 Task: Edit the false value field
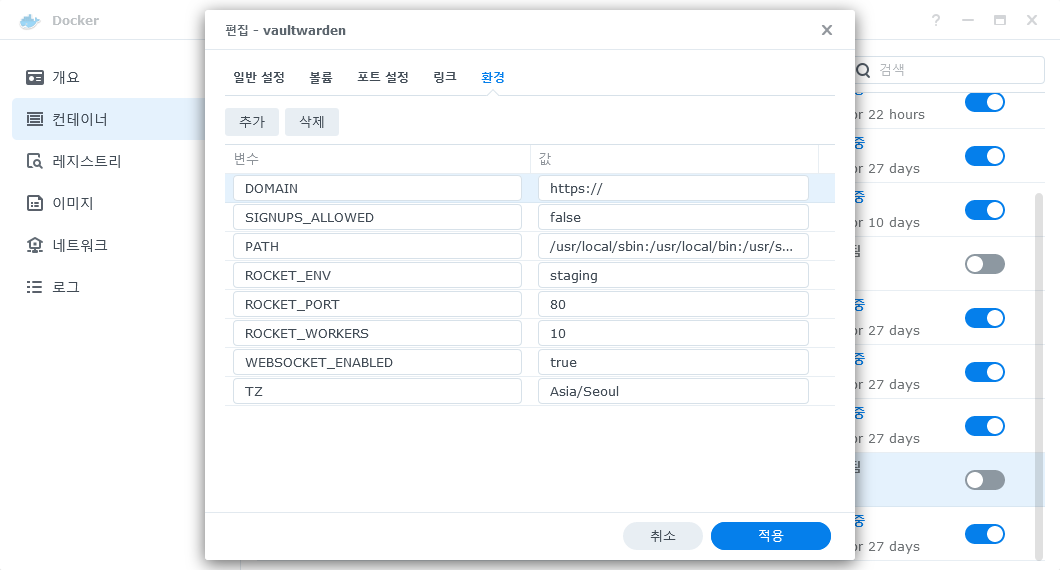pyautogui.click(x=673, y=217)
